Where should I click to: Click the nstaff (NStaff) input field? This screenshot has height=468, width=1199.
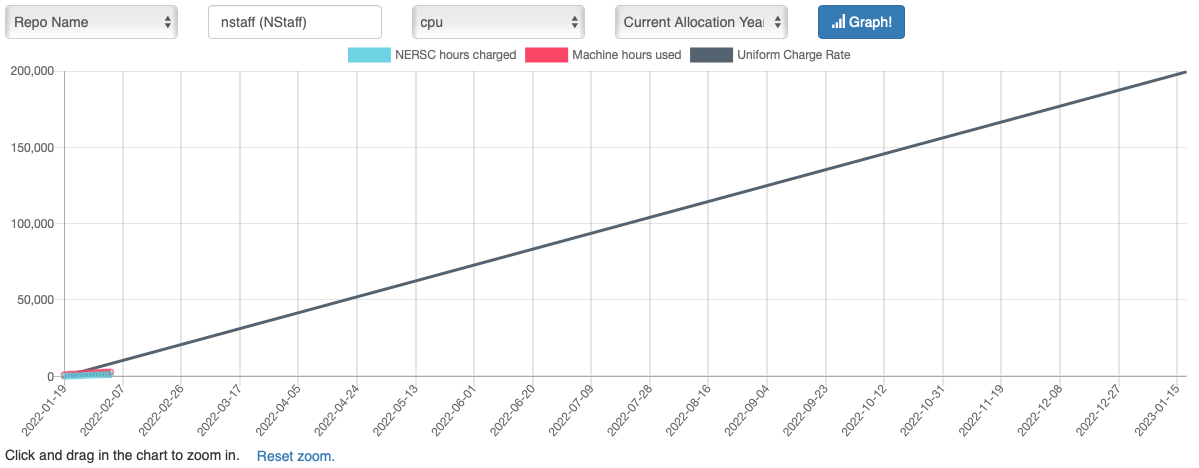click(x=295, y=22)
